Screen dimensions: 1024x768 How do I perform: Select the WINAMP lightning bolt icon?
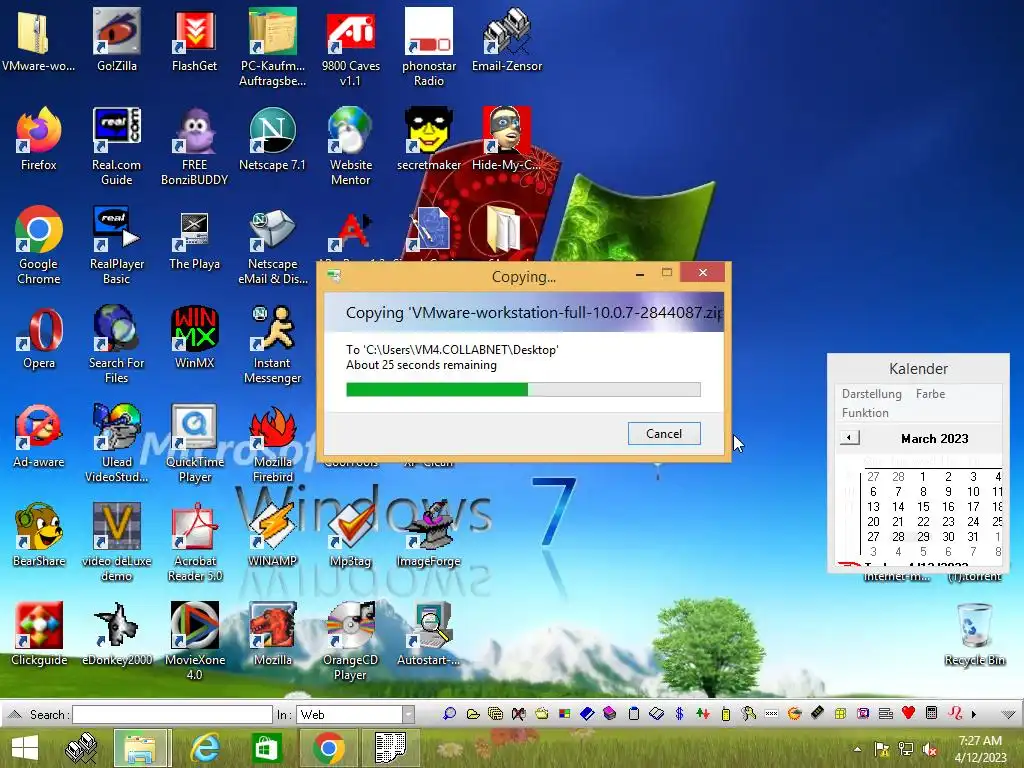click(272, 536)
